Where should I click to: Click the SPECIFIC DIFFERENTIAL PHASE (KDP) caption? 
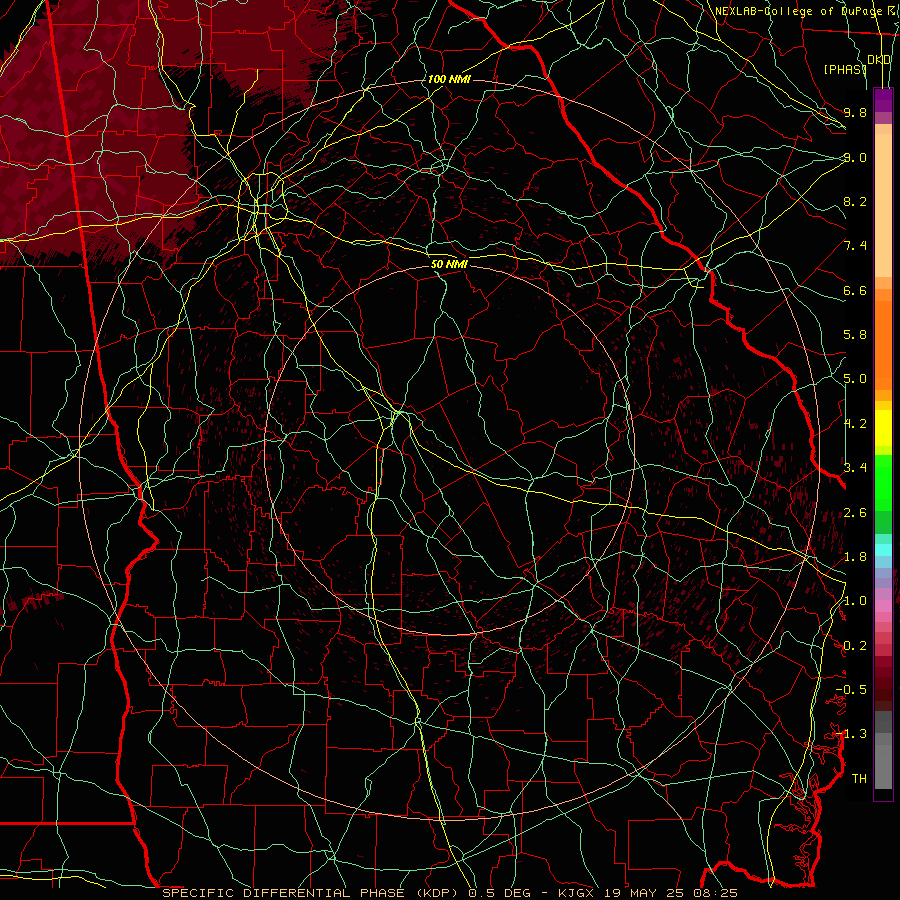313,893
